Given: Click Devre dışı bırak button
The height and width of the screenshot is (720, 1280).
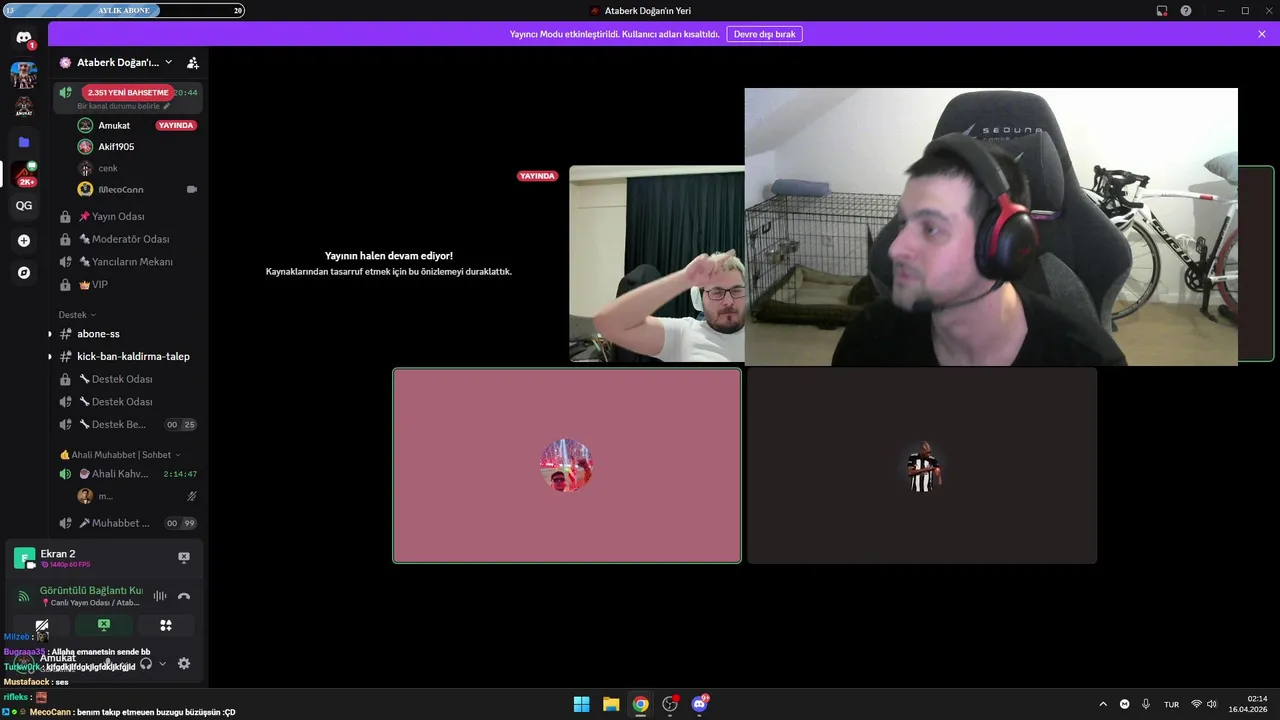Looking at the screenshot, I should click(764, 34).
